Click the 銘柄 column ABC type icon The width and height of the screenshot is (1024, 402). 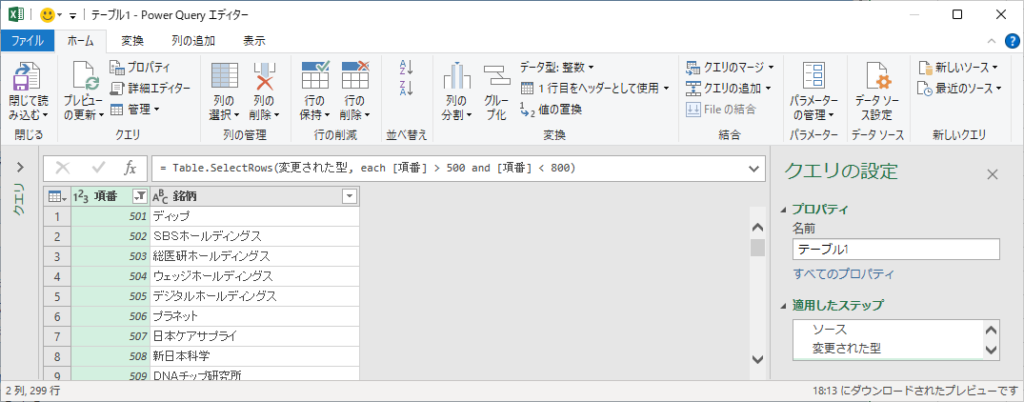point(161,196)
